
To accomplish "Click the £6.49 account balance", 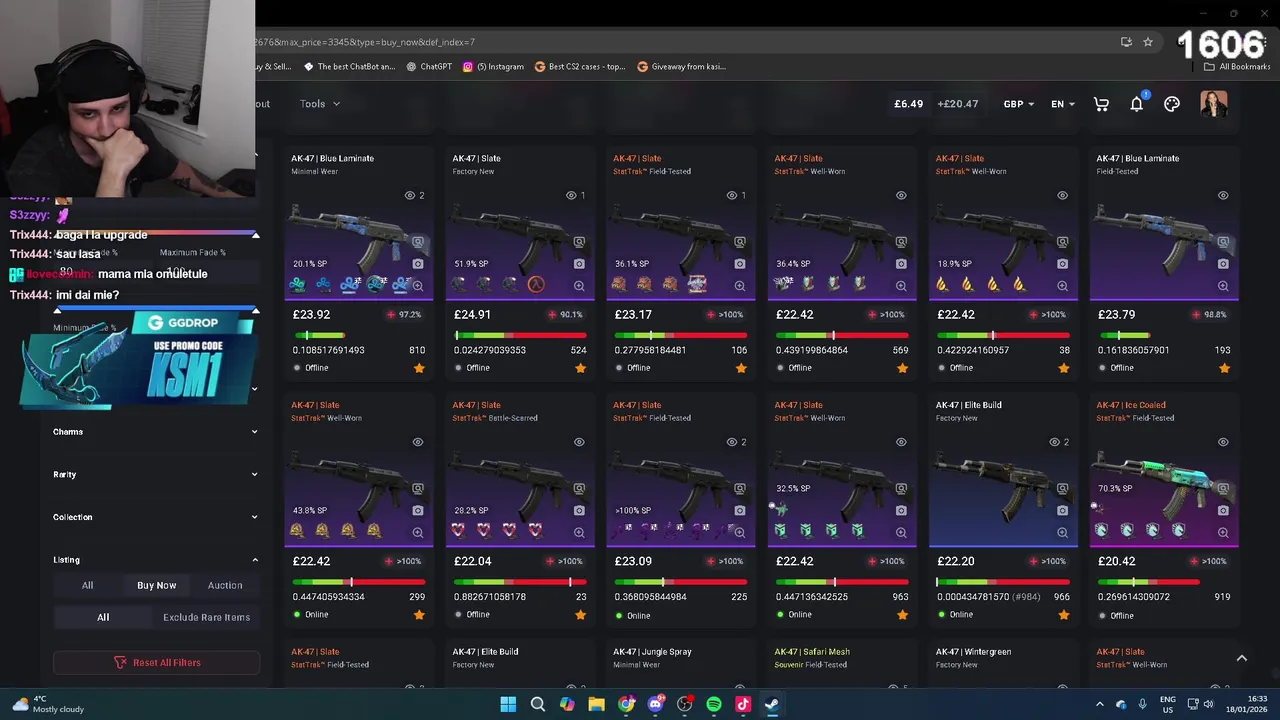I will 908,104.
